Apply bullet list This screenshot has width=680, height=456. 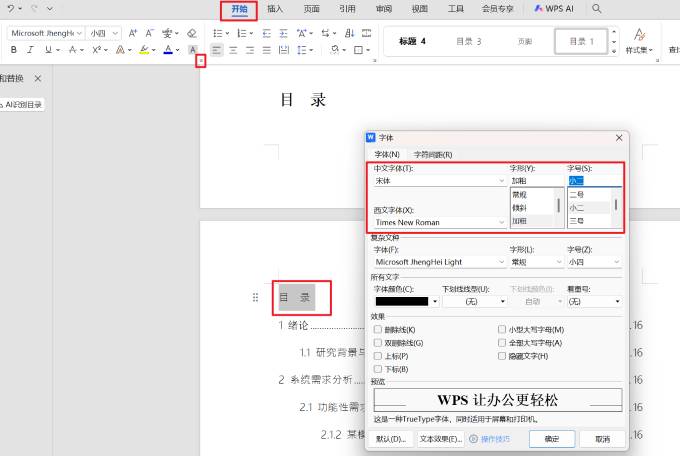pos(218,33)
